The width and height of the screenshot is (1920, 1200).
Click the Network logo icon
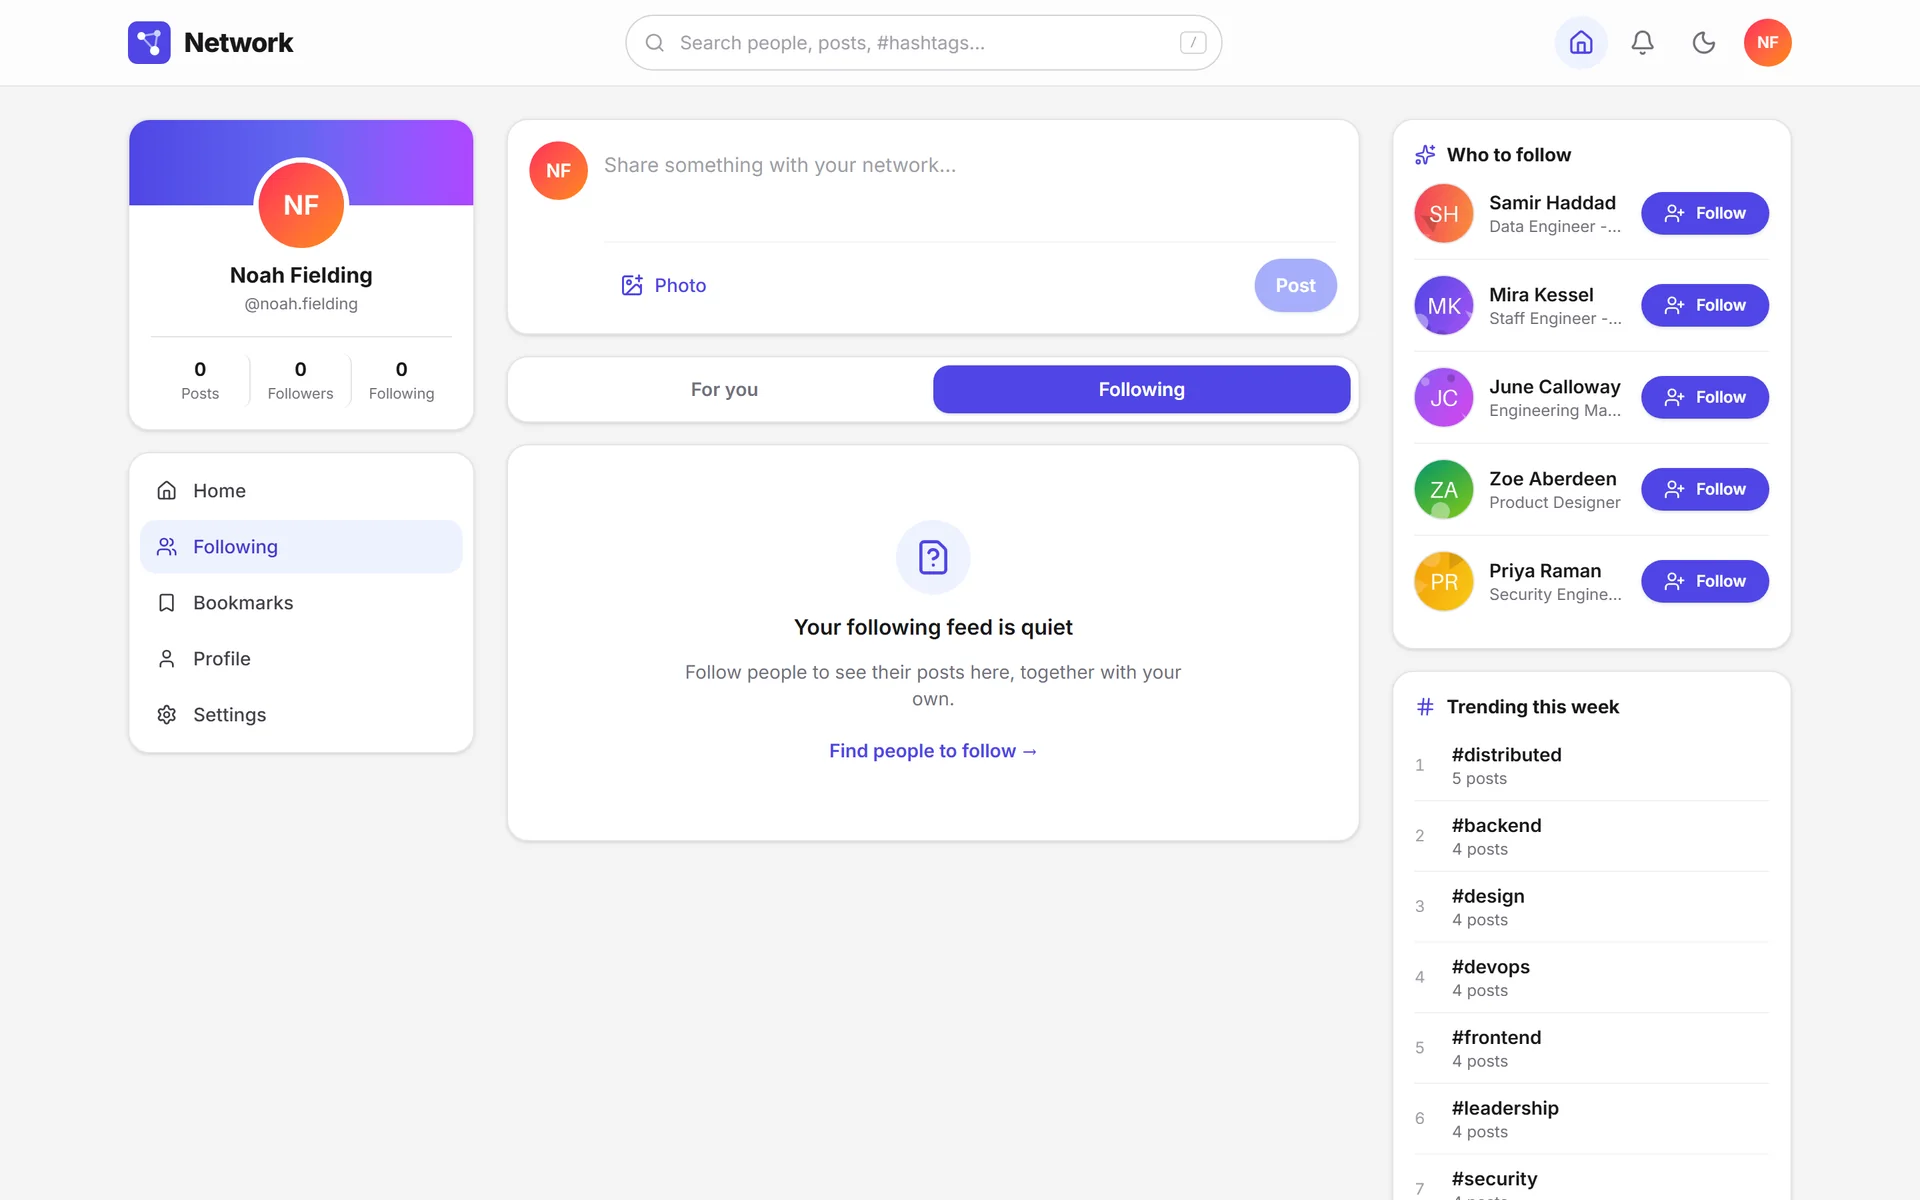(x=149, y=42)
